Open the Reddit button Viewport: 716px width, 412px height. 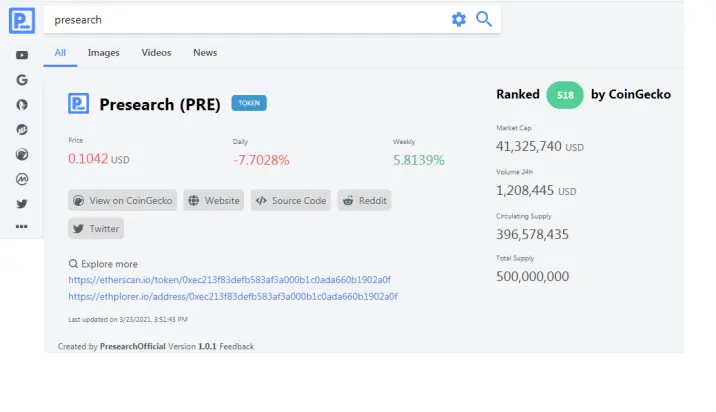[365, 201]
